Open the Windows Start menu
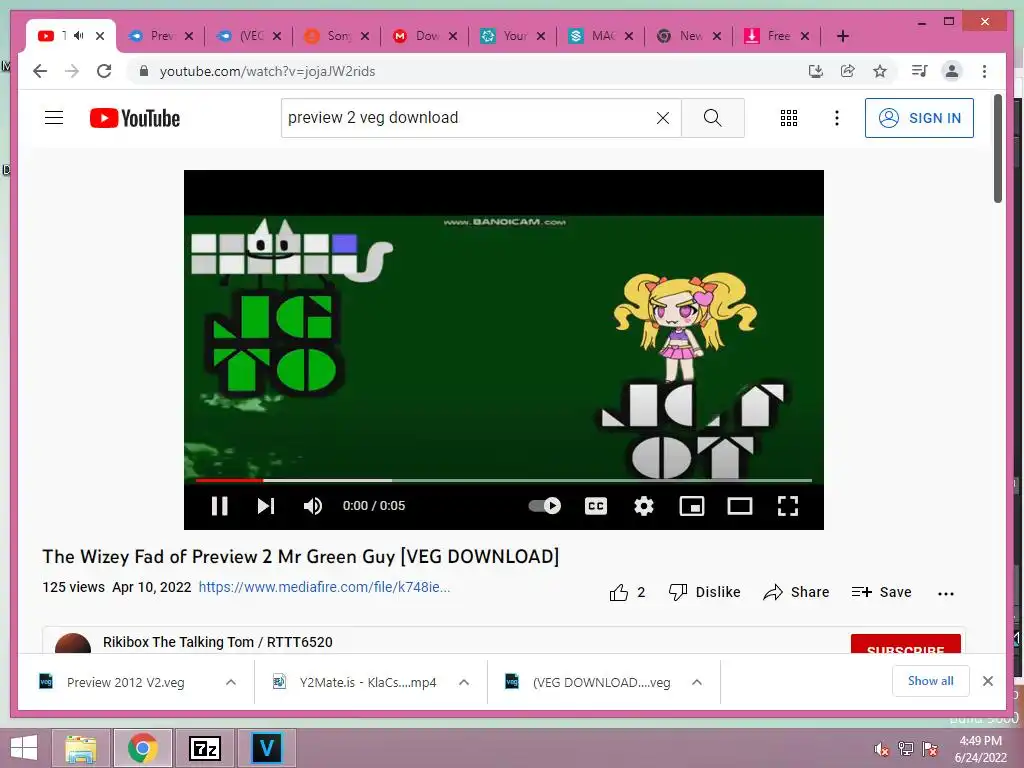The height and width of the screenshot is (768, 1024). 24,748
